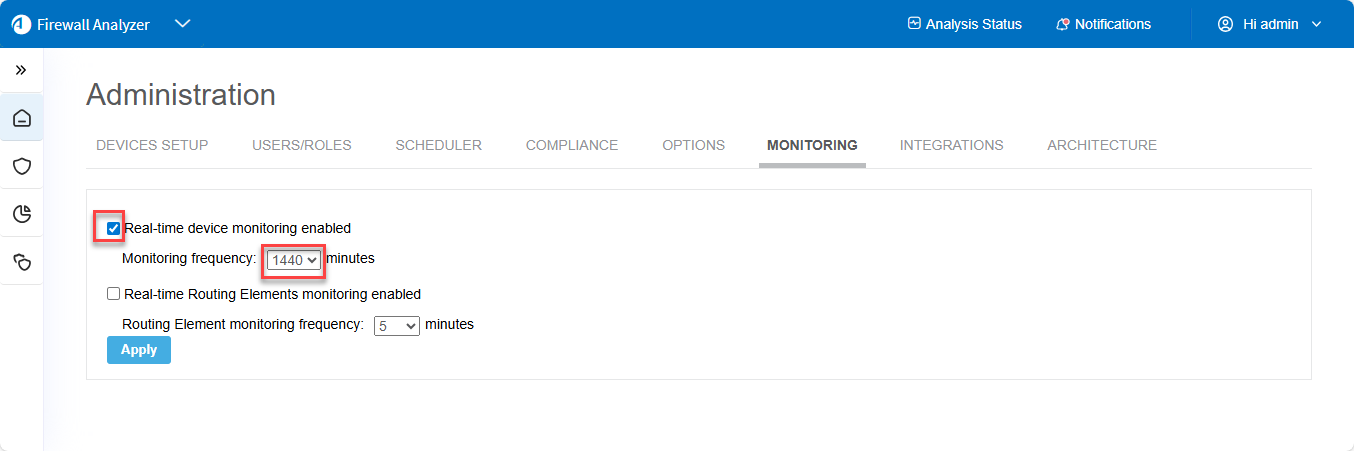Enable Real-time Routing Elements monitoring checkbox
Screen dimensions: 1354x451
click(x=114, y=294)
